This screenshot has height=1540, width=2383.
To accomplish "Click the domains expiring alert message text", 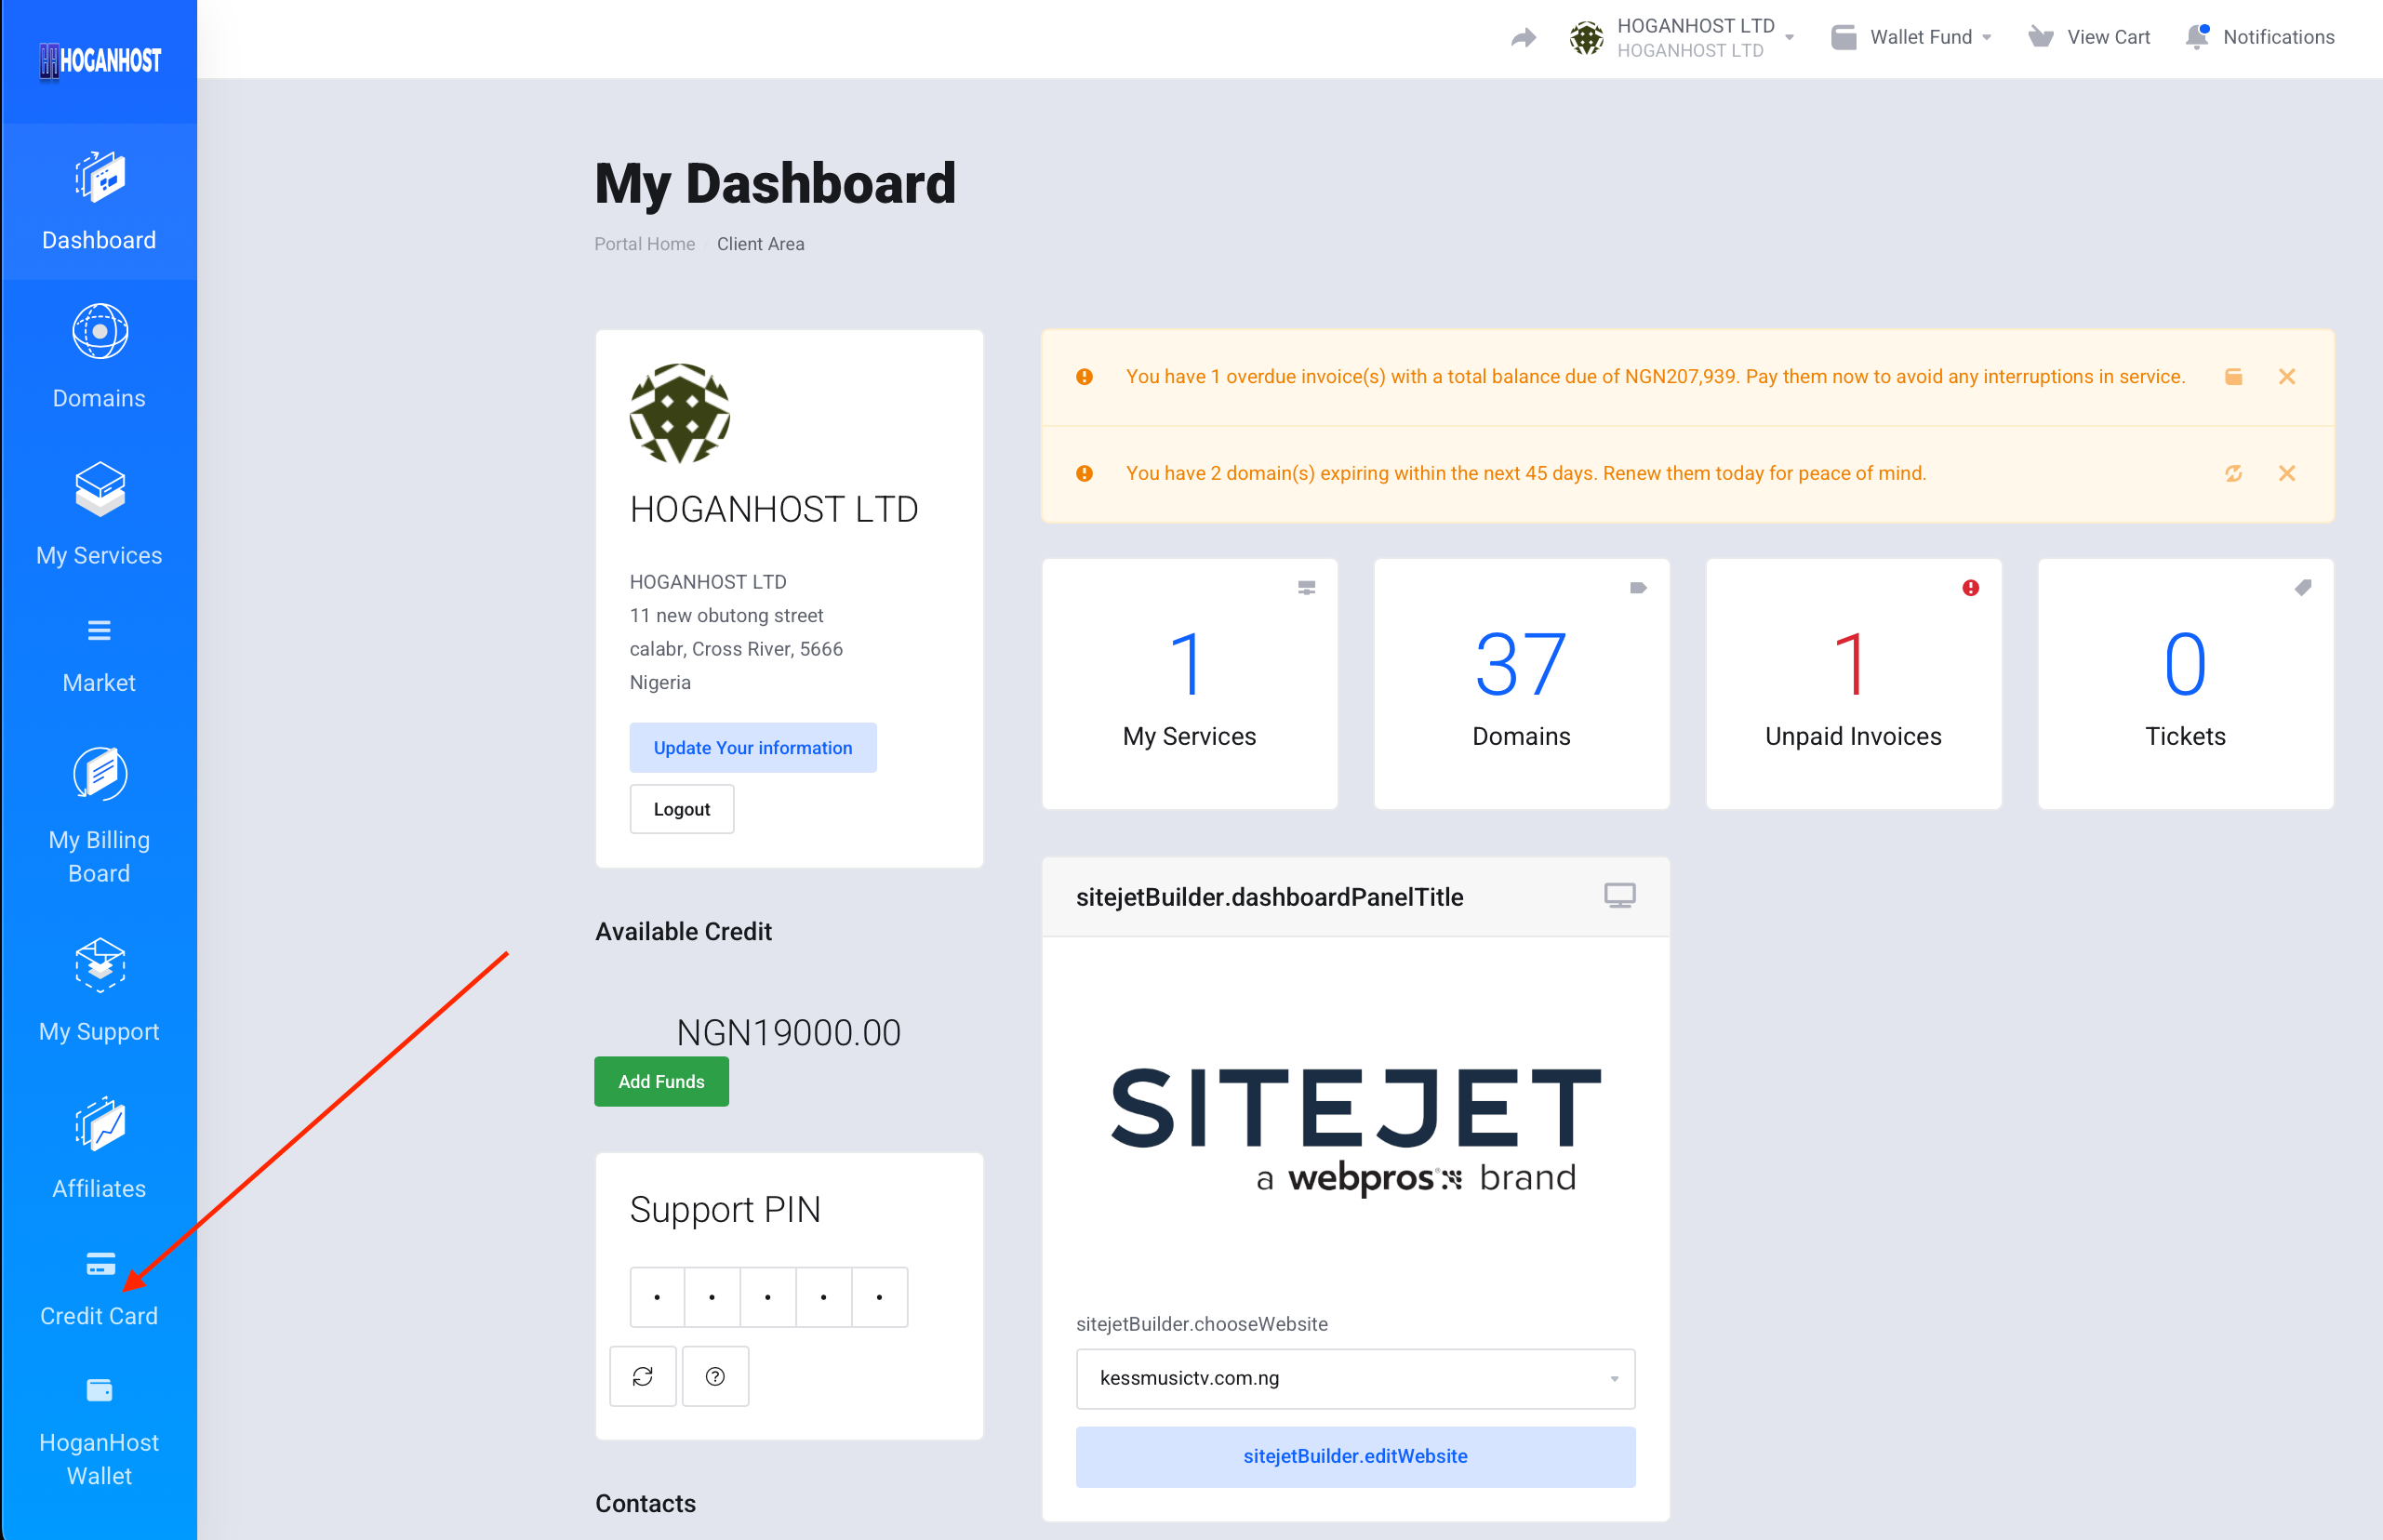I will tap(1525, 473).
